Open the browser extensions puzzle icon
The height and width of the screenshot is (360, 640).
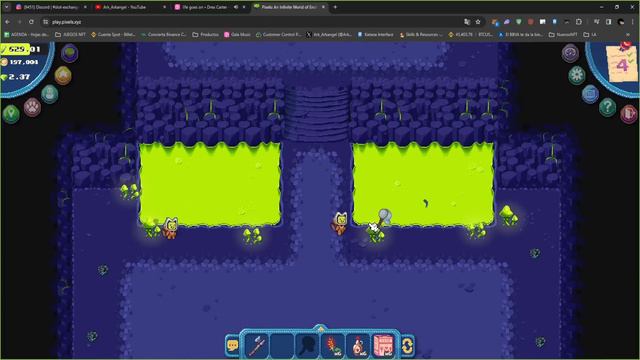pos(579,22)
